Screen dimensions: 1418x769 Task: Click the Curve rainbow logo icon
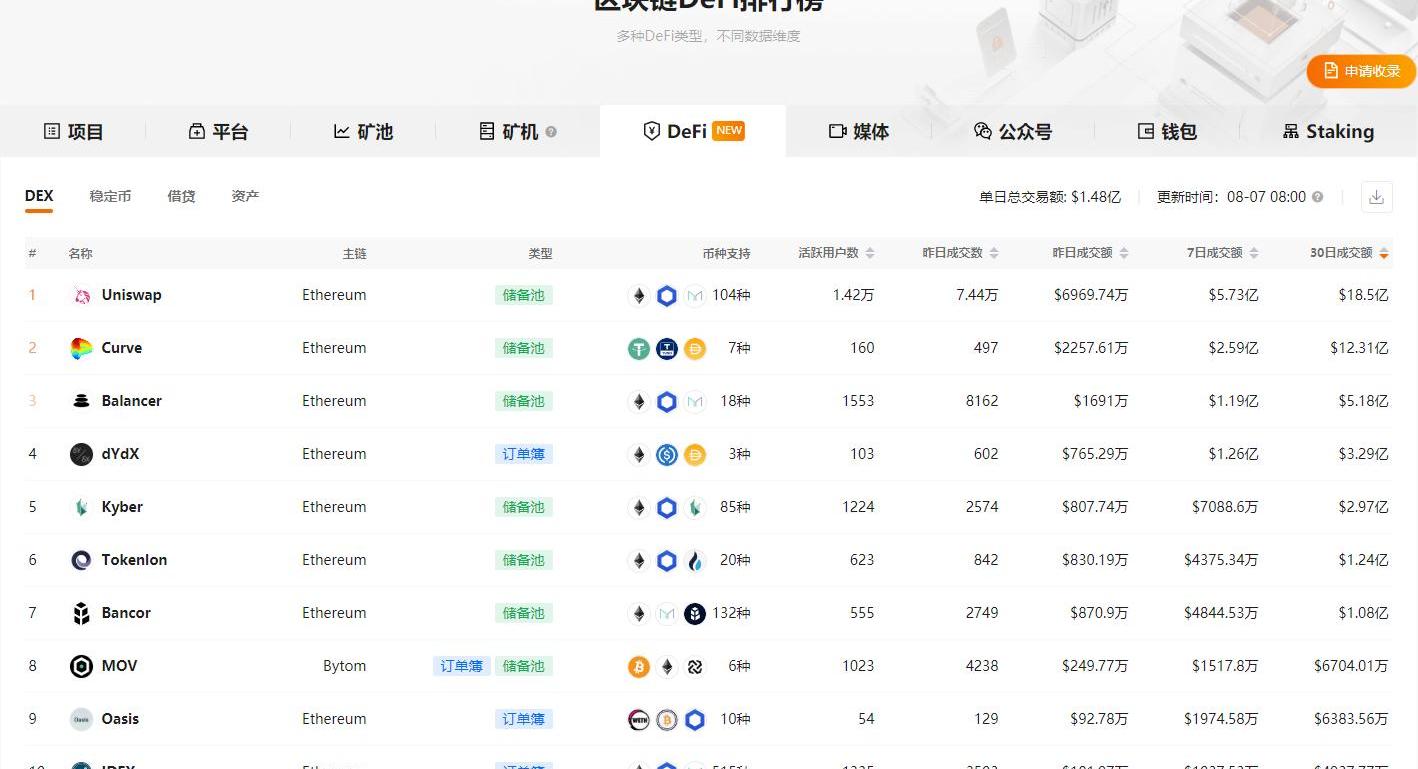click(81, 348)
